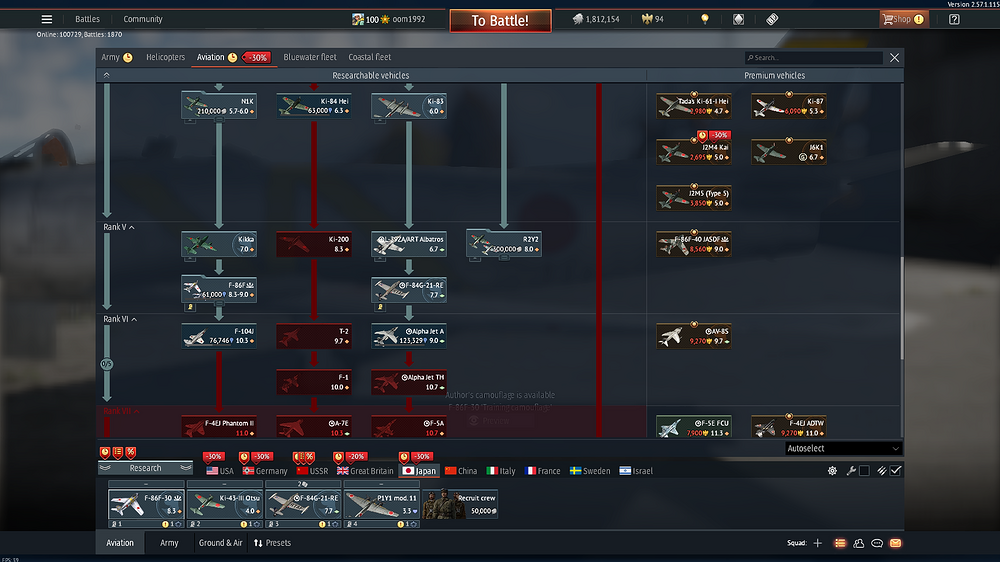1000x562 pixels.
Task: Click the lightbulb hints icon in top bar
Action: click(705, 19)
